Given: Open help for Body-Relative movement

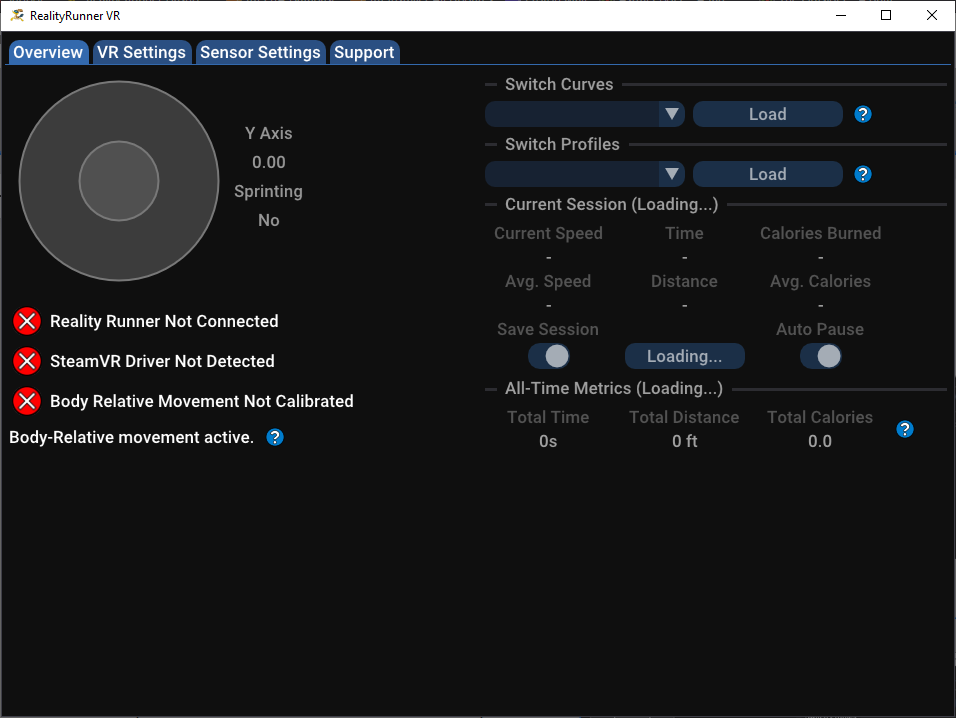Looking at the screenshot, I should click(x=275, y=437).
